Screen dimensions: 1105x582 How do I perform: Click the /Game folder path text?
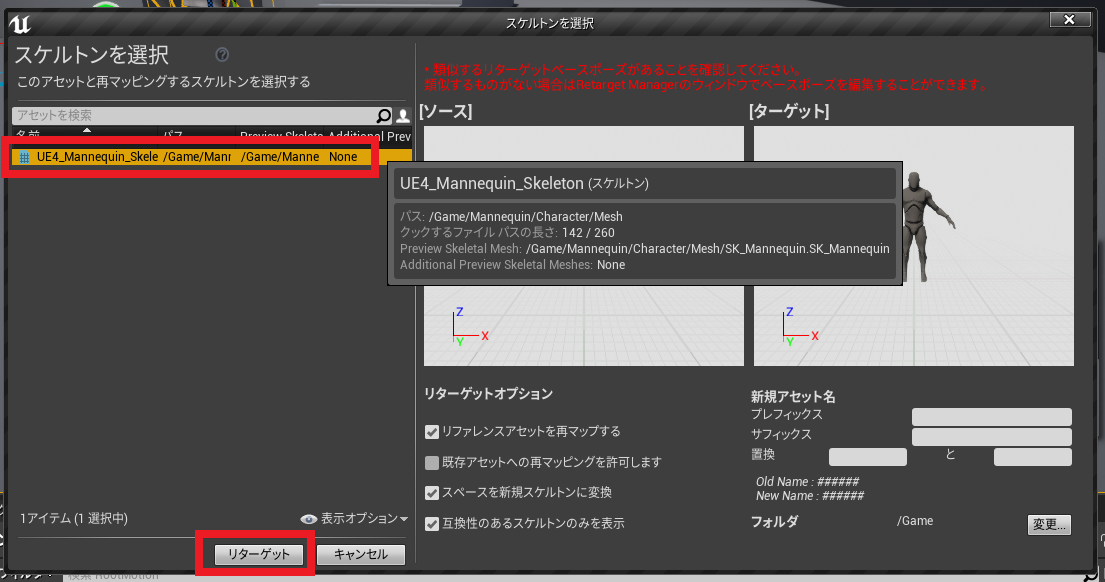(915, 521)
